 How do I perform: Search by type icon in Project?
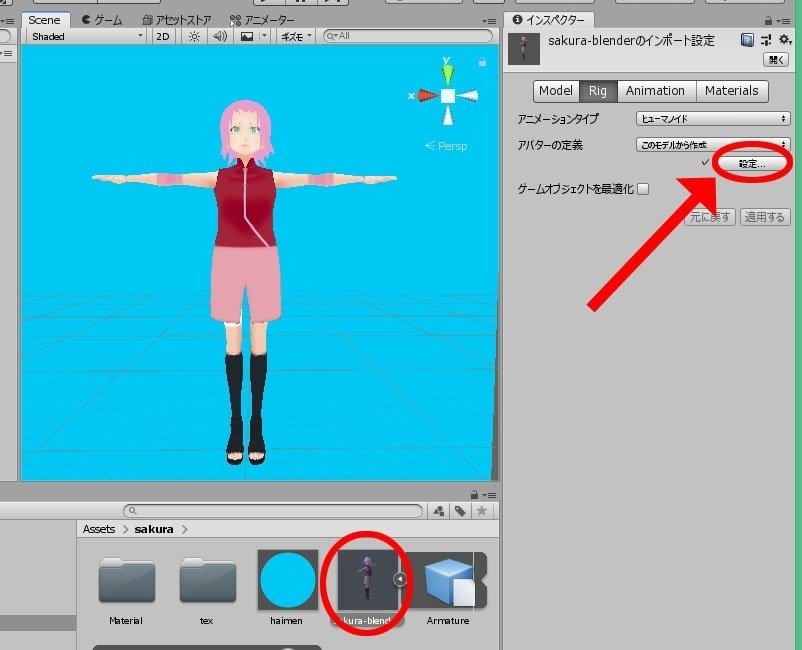(439, 511)
